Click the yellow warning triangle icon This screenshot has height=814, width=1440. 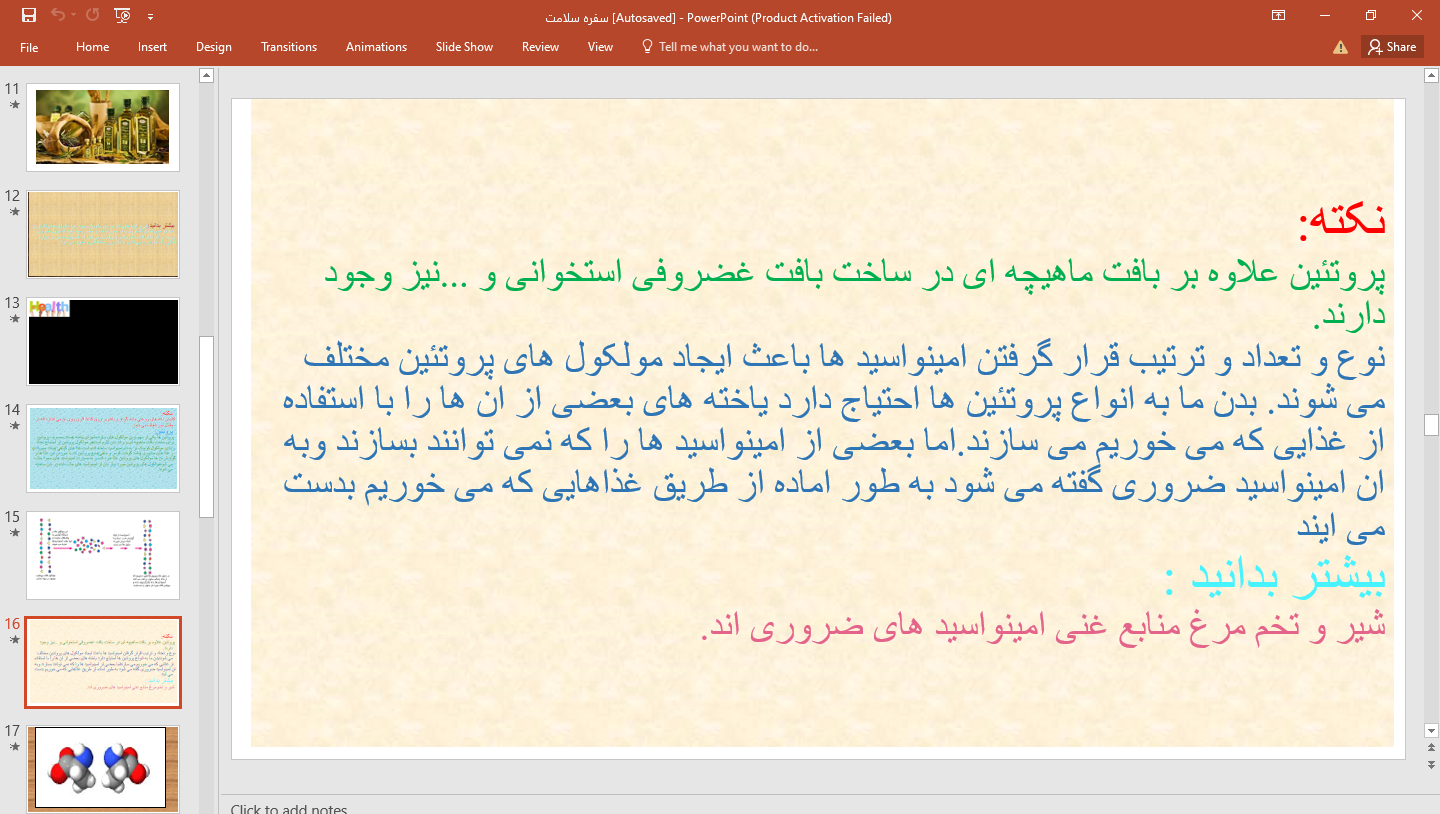coord(1340,47)
